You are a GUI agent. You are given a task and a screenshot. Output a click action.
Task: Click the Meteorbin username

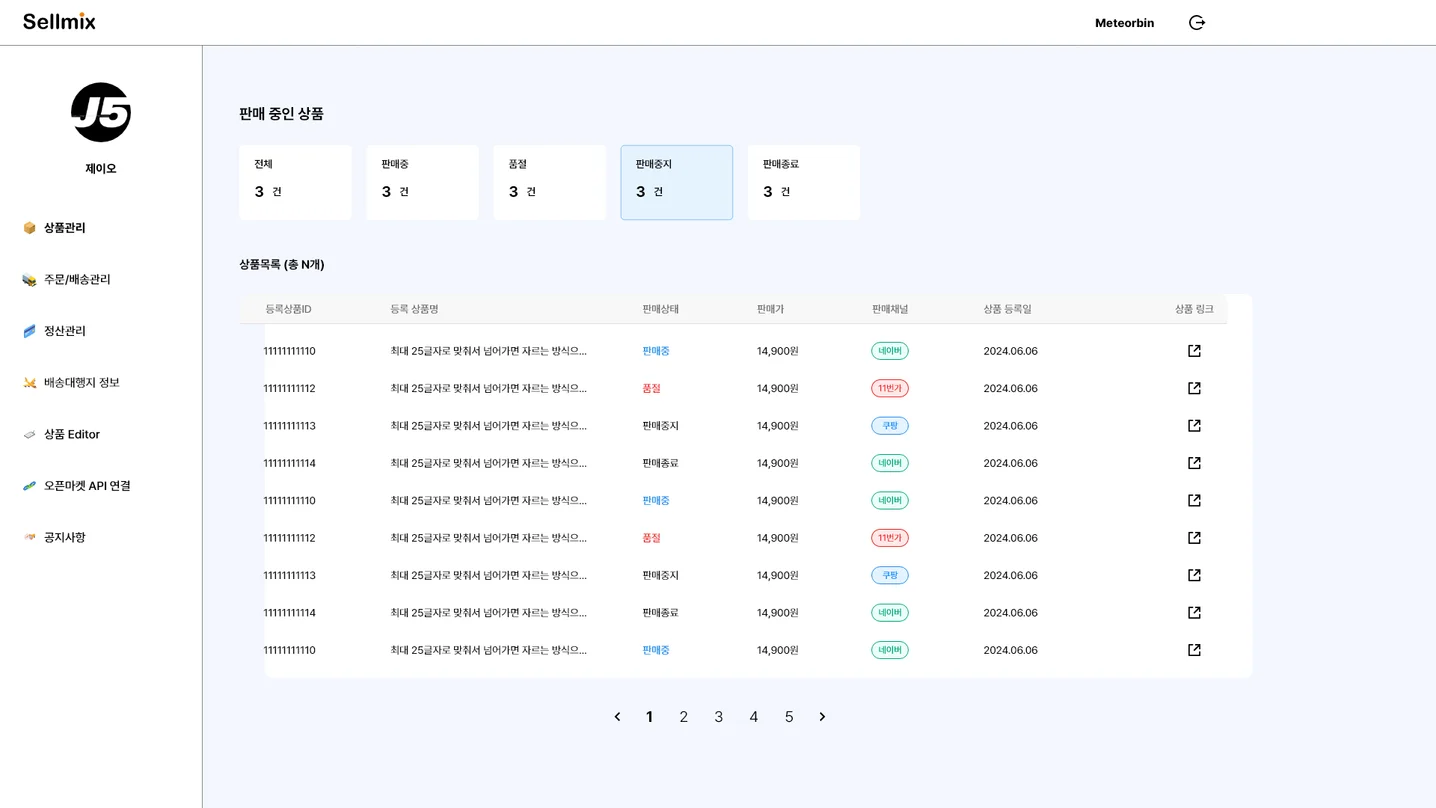coord(1124,23)
